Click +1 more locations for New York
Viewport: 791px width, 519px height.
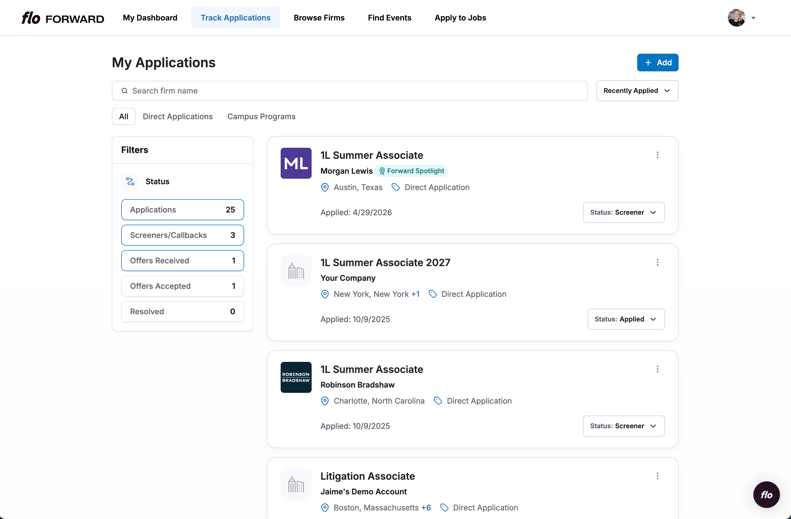click(x=415, y=294)
